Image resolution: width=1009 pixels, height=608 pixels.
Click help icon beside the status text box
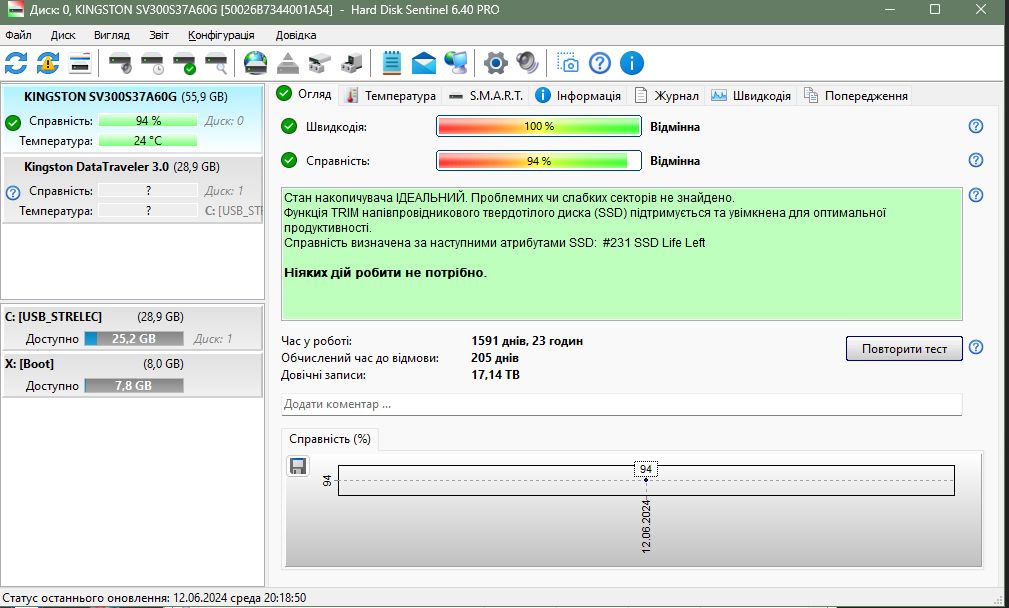click(976, 195)
